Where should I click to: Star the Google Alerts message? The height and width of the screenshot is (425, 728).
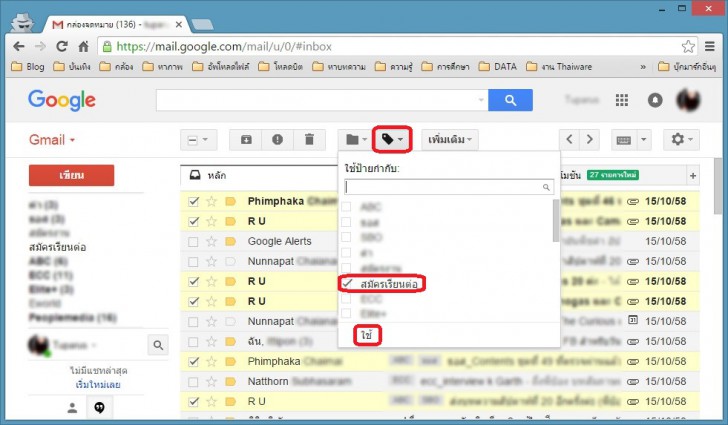[212, 242]
